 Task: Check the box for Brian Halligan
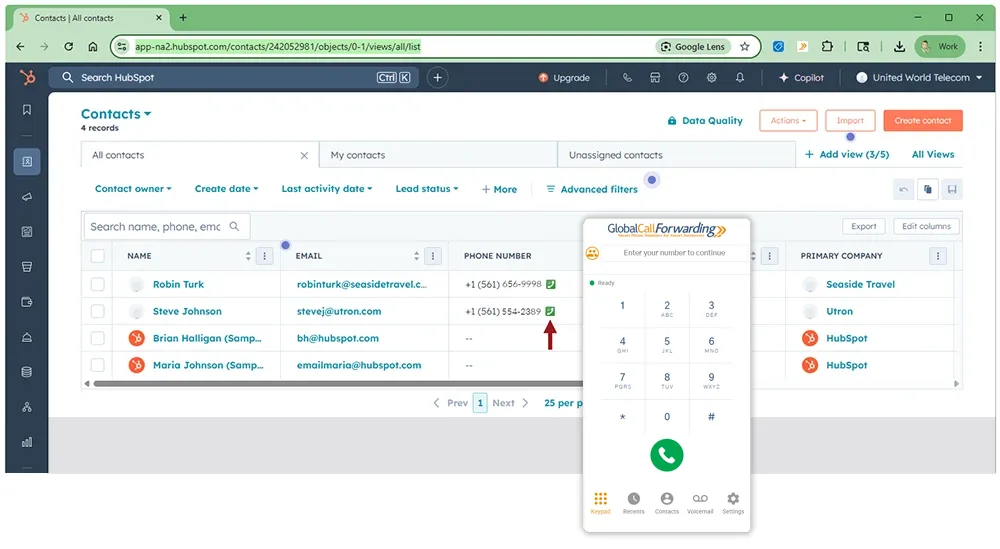pyautogui.click(x=98, y=338)
